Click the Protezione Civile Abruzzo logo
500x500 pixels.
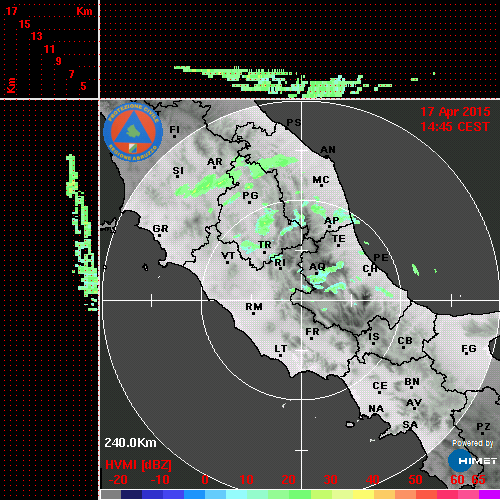click(133, 132)
